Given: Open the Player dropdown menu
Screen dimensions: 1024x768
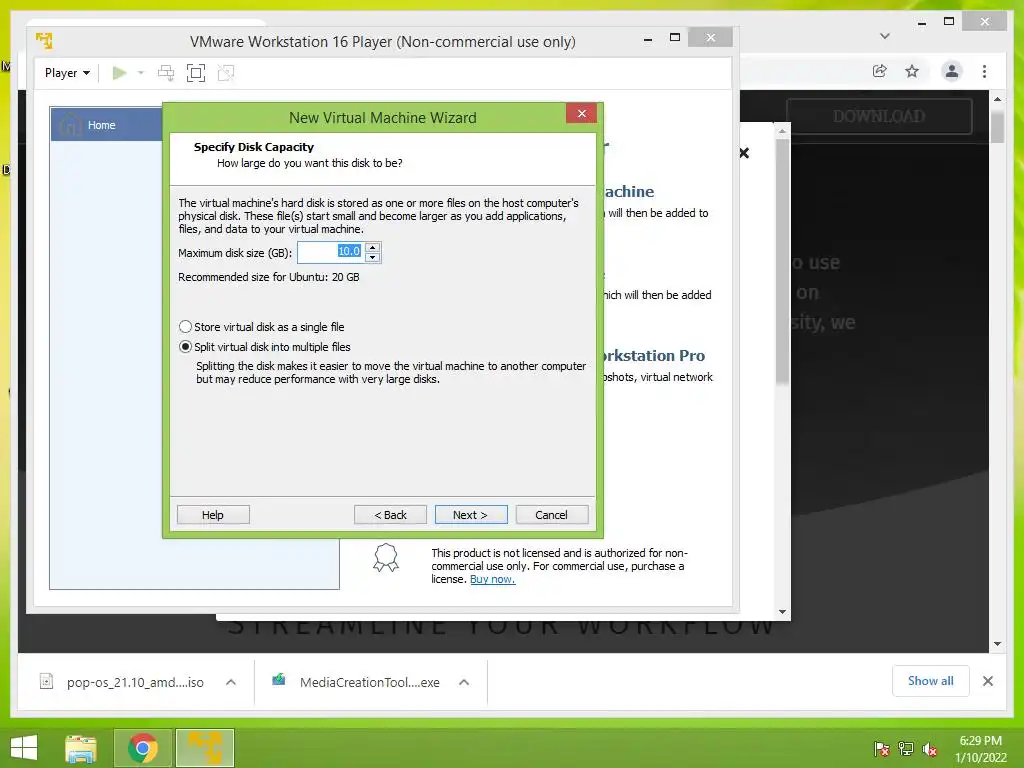Looking at the screenshot, I should [67, 72].
